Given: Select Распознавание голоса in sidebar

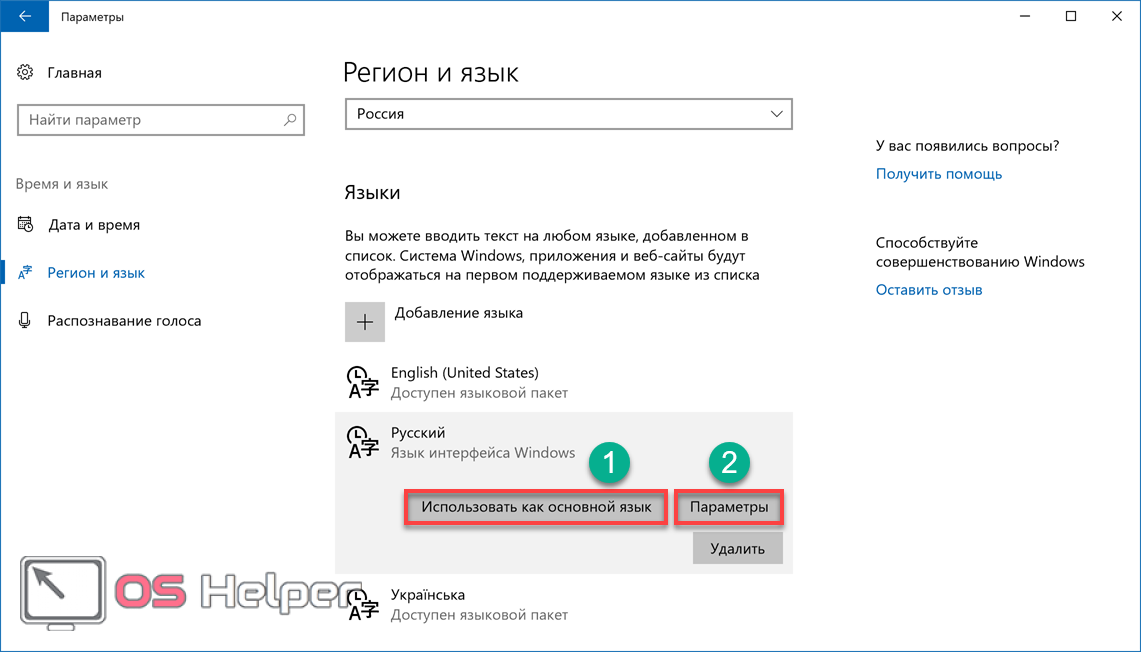Looking at the screenshot, I should point(124,321).
